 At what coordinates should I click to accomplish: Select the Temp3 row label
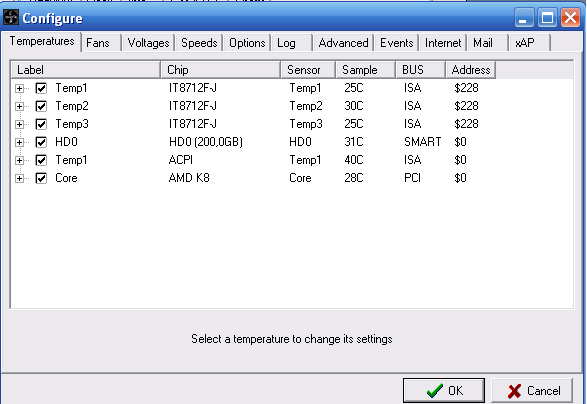[x=72, y=124]
